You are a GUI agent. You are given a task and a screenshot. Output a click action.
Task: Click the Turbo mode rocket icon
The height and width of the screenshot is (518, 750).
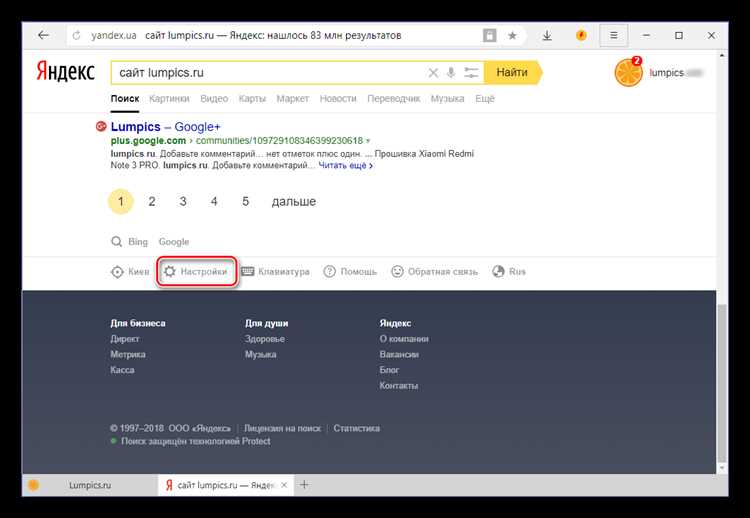[579, 35]
